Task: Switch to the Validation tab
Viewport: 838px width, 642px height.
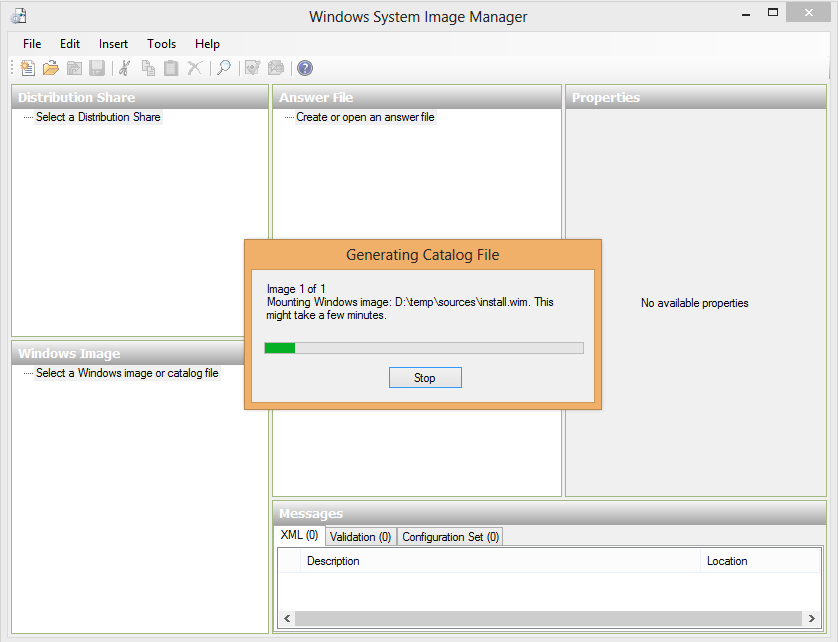Action: (x=360, y=536)
